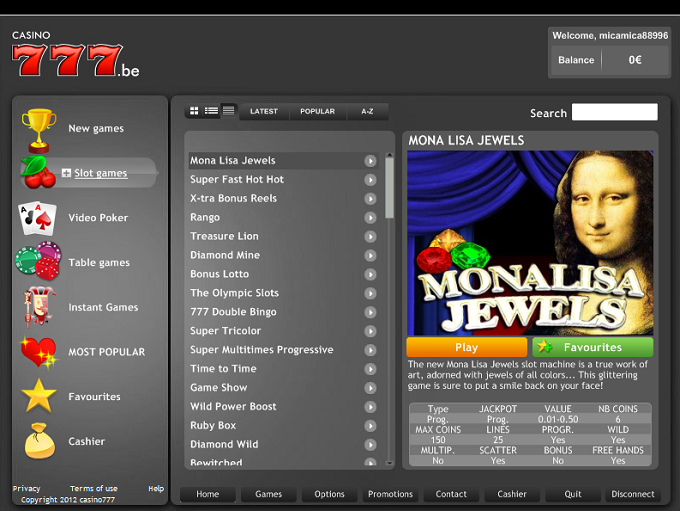Click the joker icon for Instant Games
680x511 pixels.
pyautogui.click(x=38, y=307)
